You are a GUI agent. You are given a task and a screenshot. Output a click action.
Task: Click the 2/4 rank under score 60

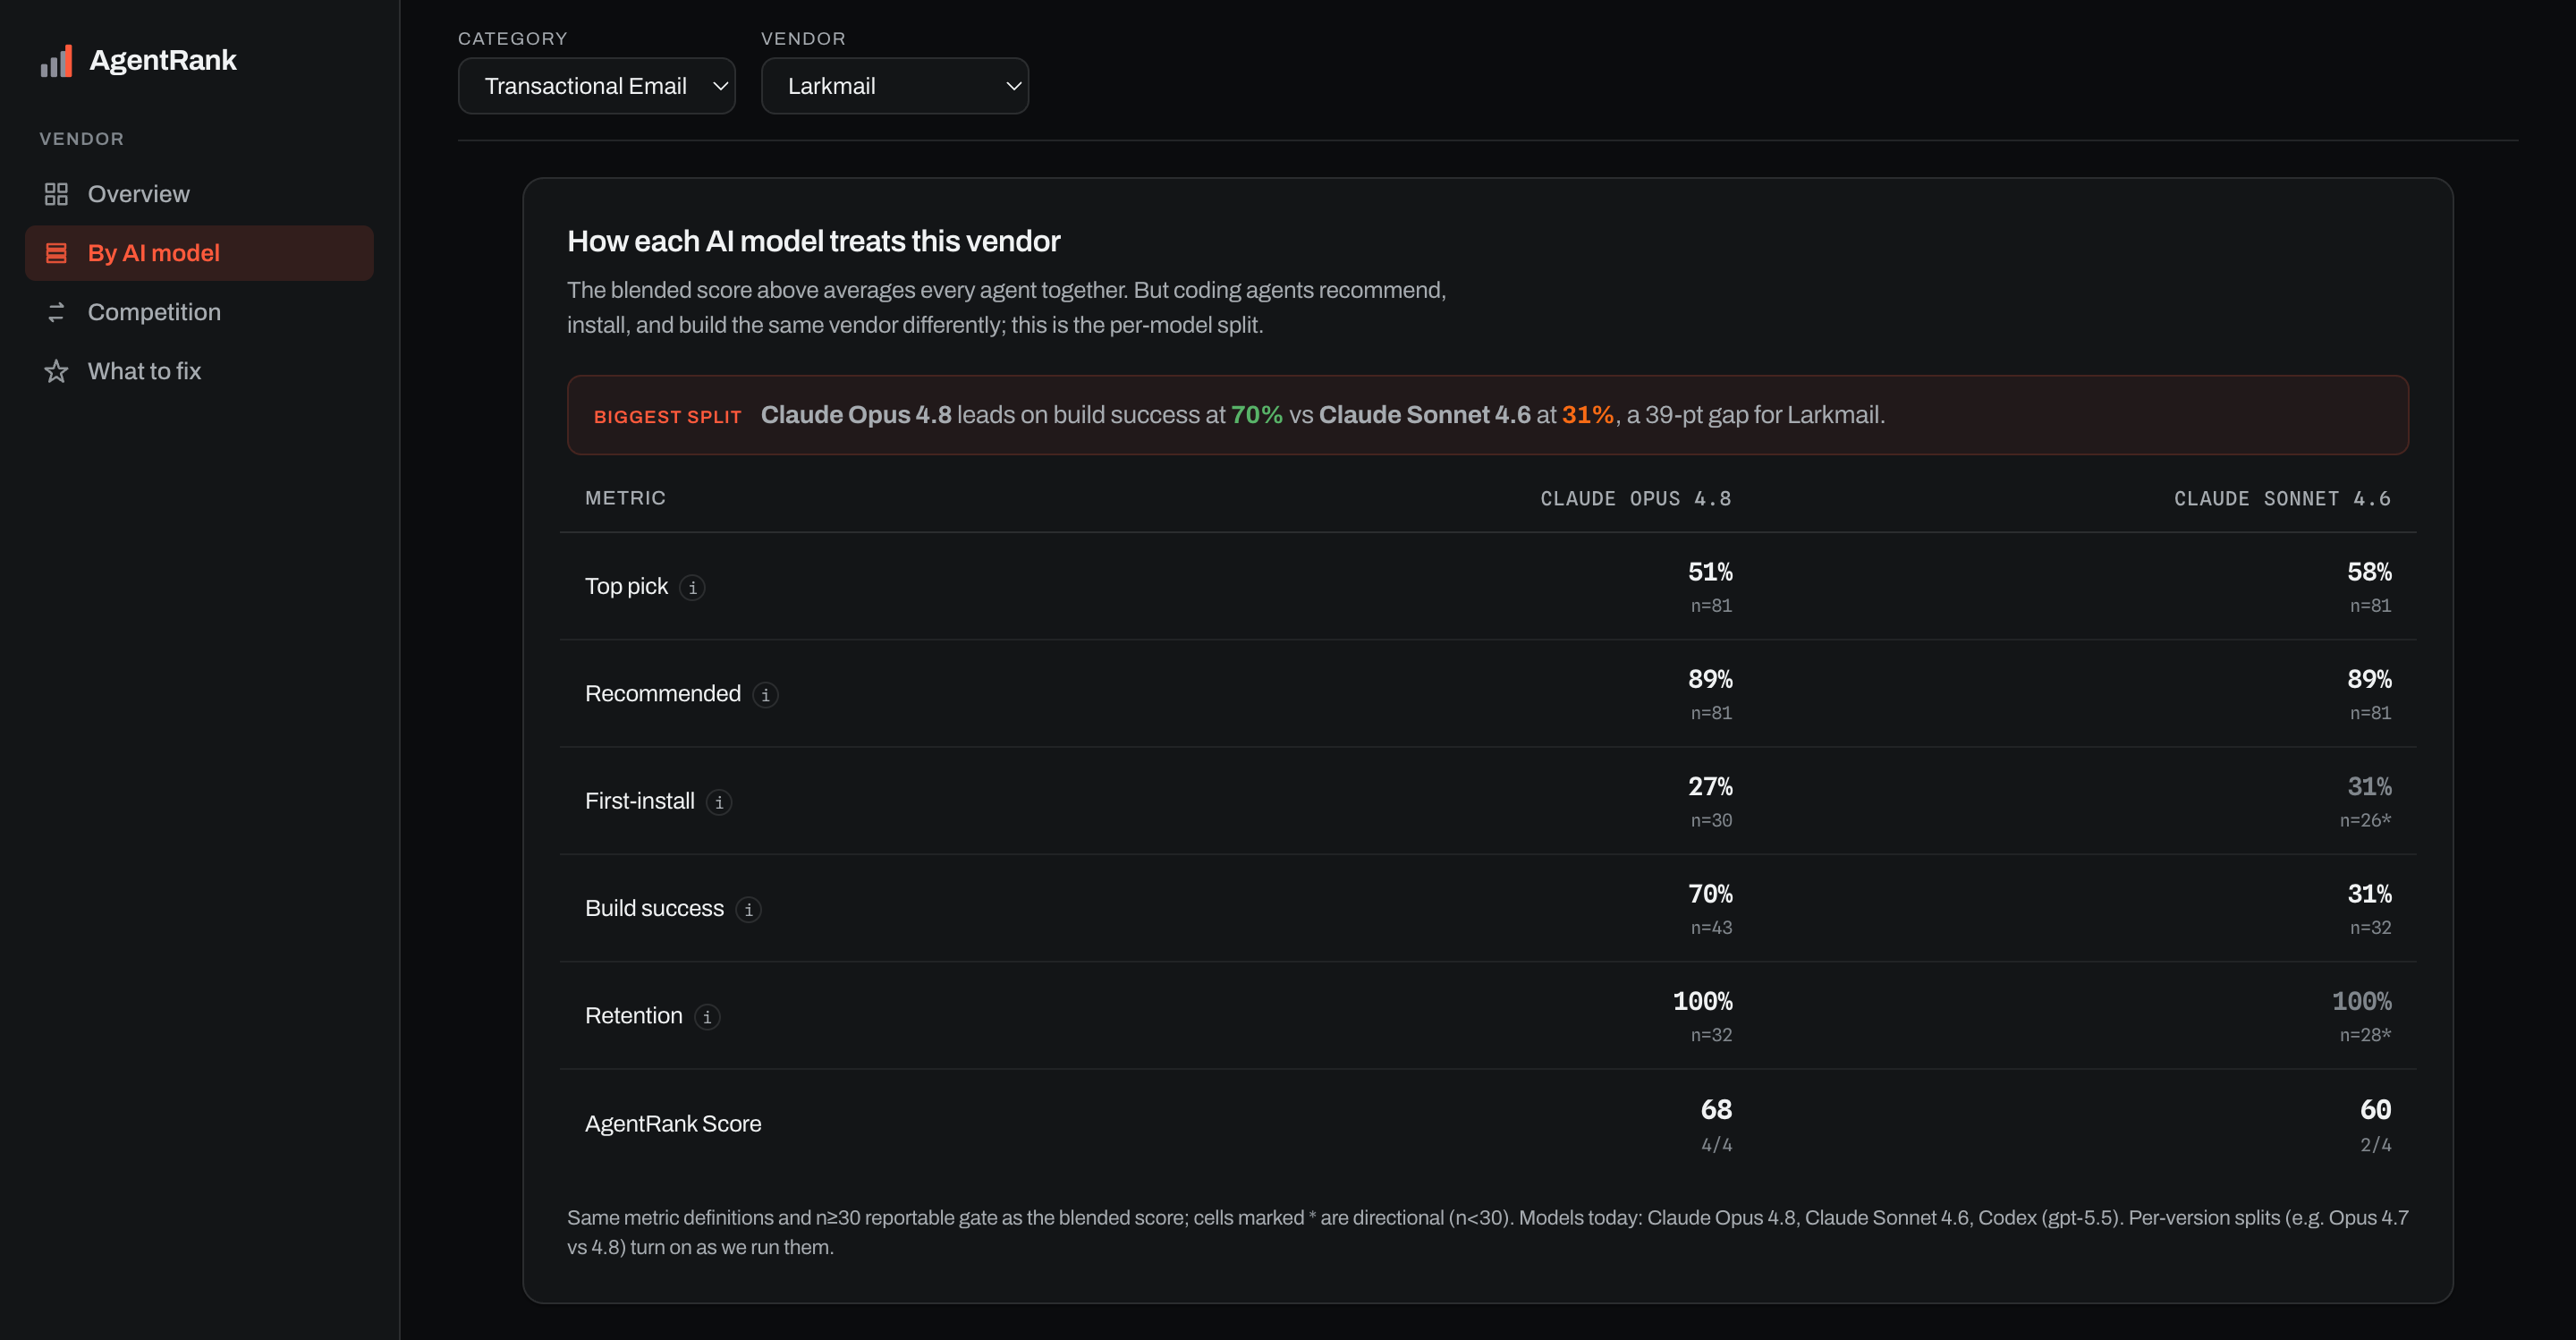(x=2375, y=1145)
